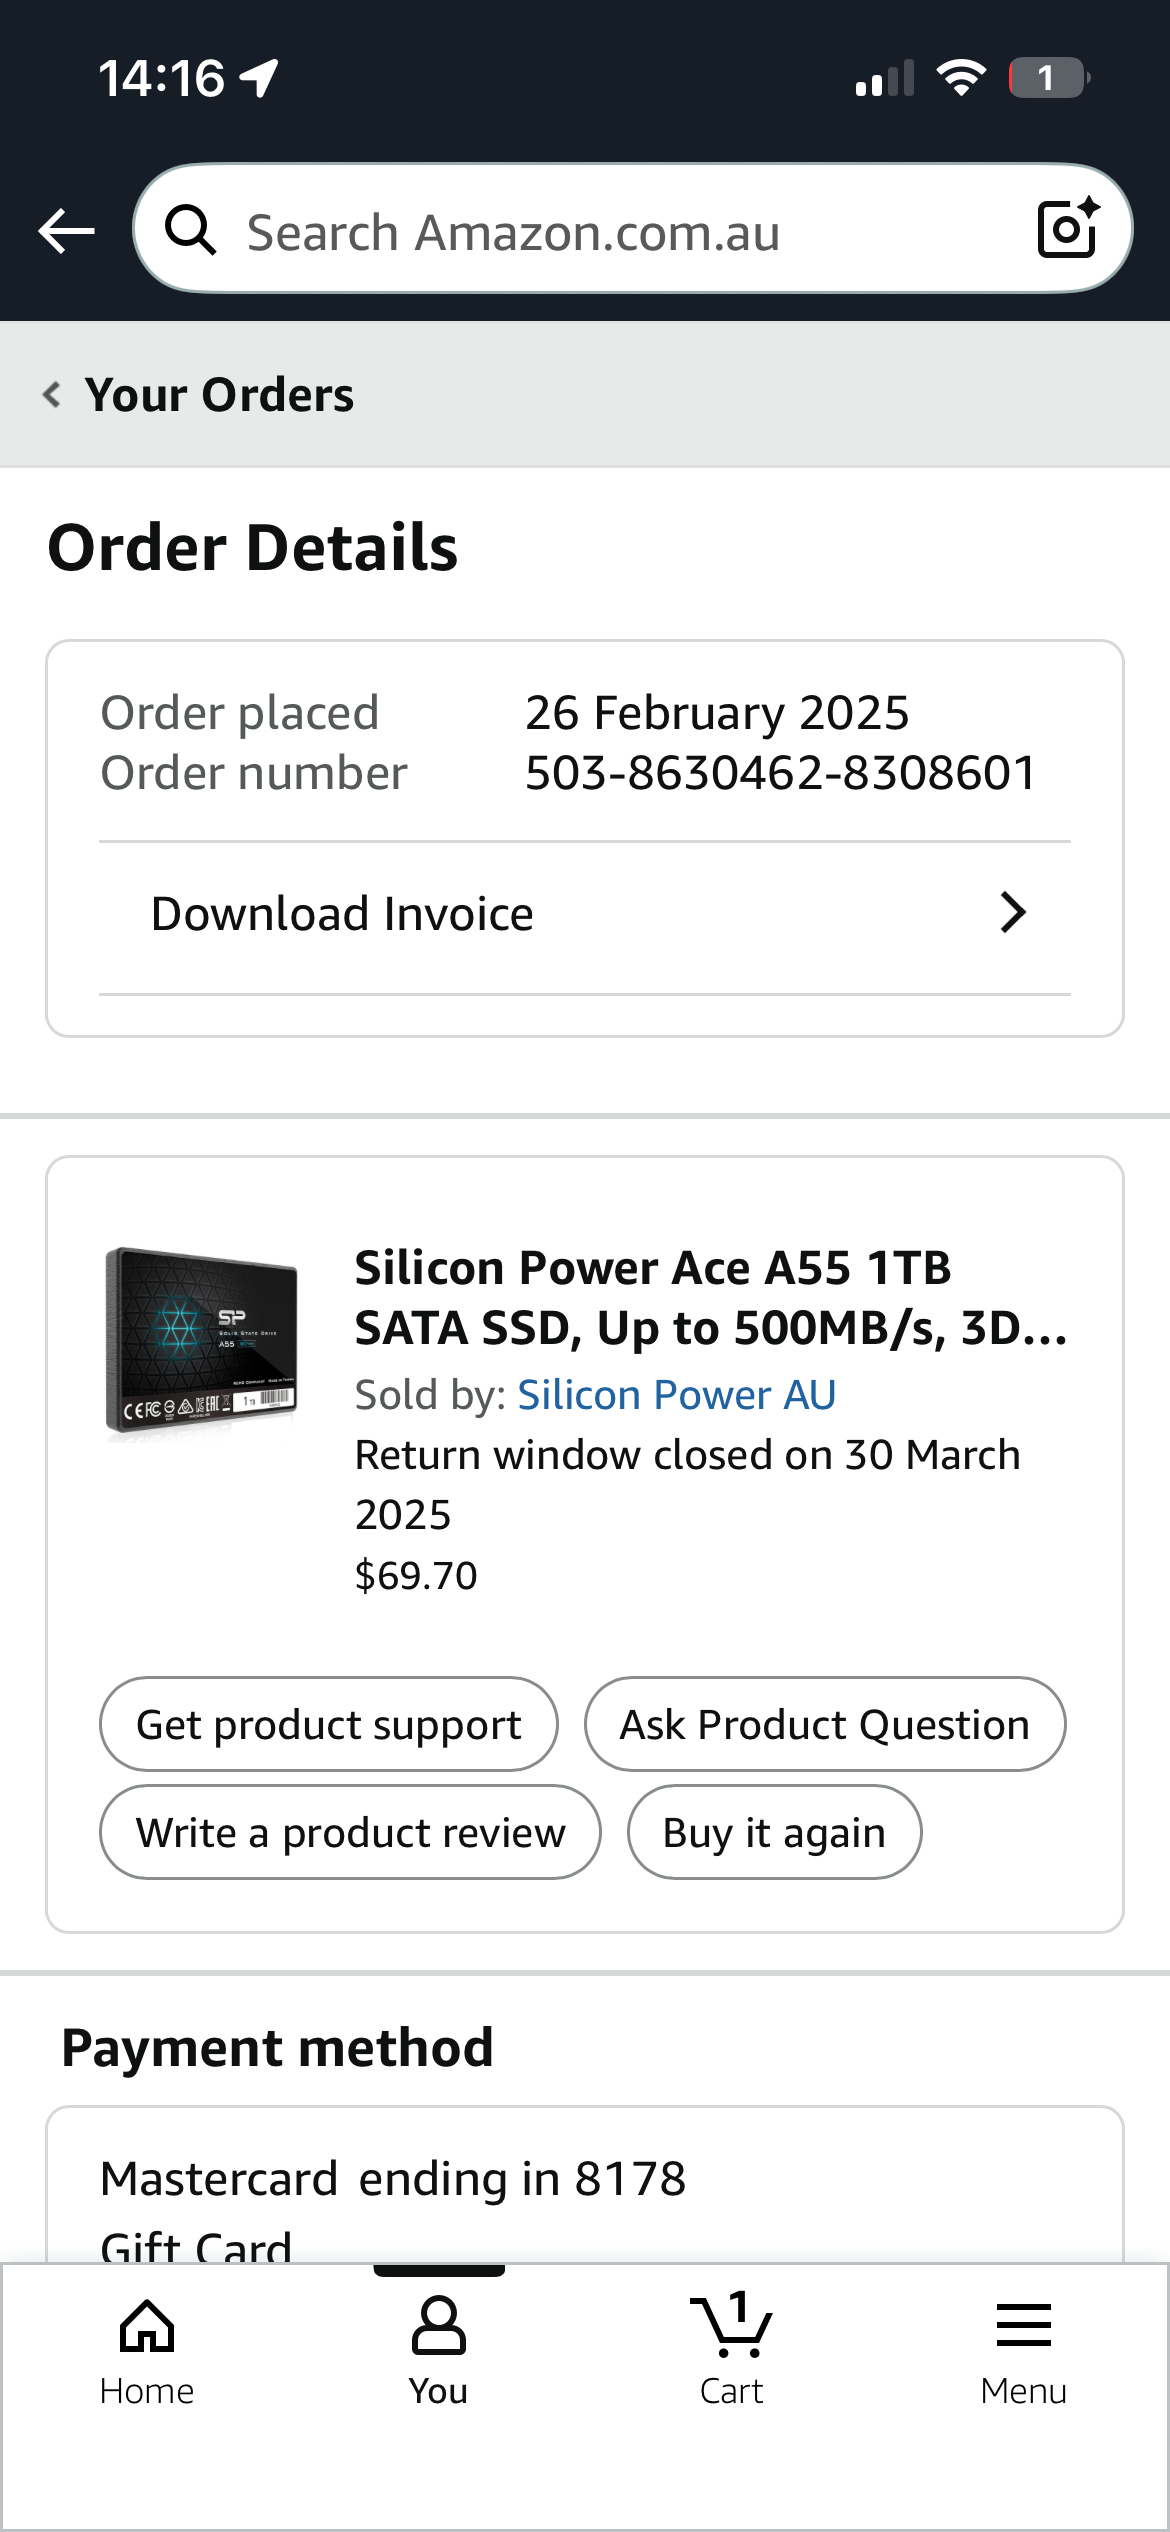Open Download Invoice chevron arrow
The image size is (1170, 2532).
1013,913
